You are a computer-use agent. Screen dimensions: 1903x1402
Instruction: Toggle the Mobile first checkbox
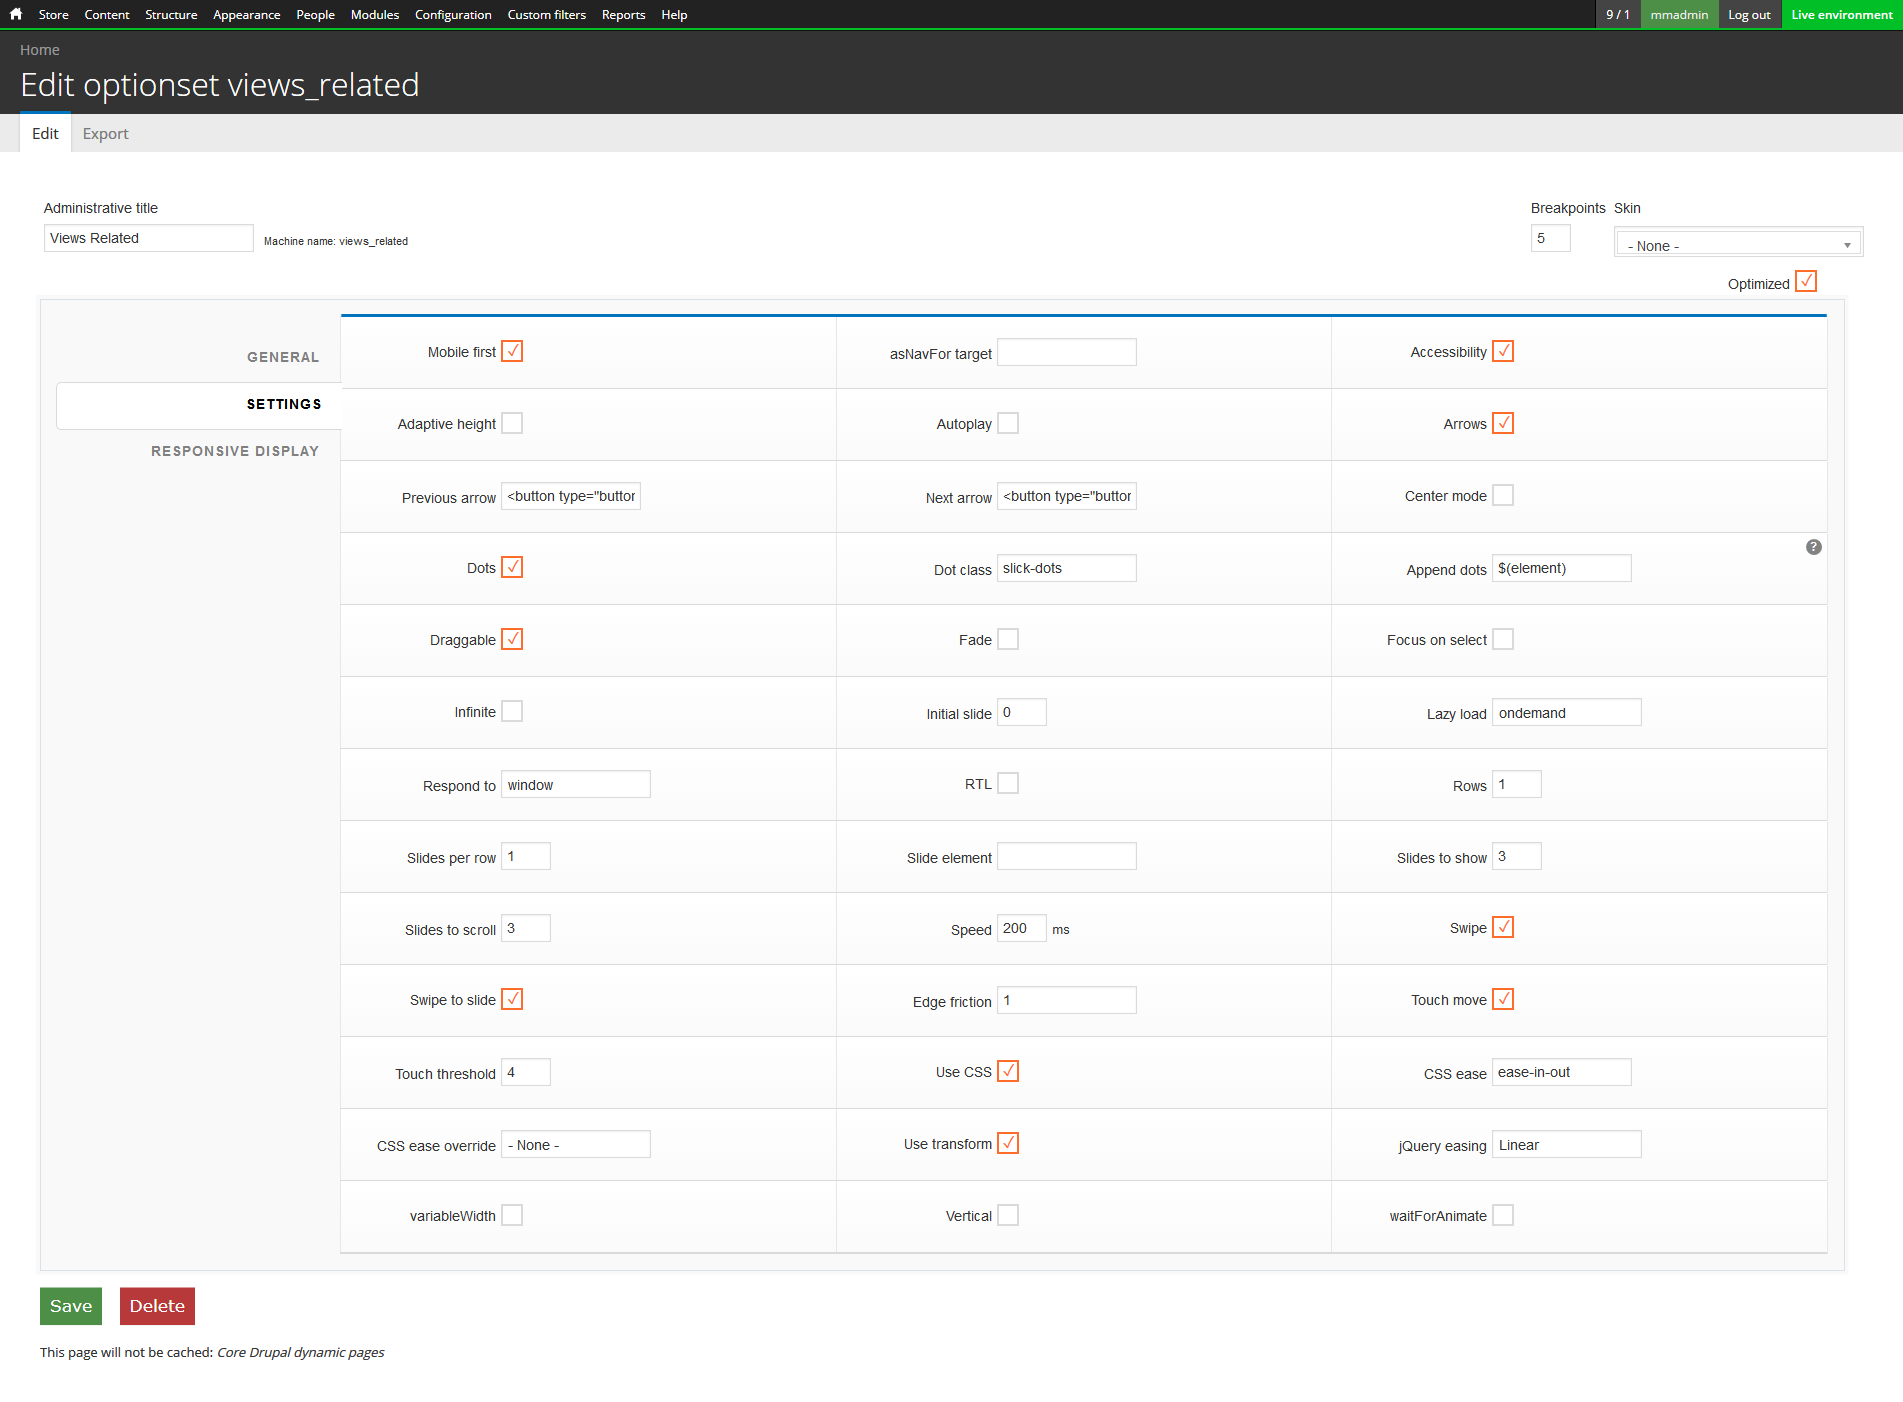(x=512, y=351)
